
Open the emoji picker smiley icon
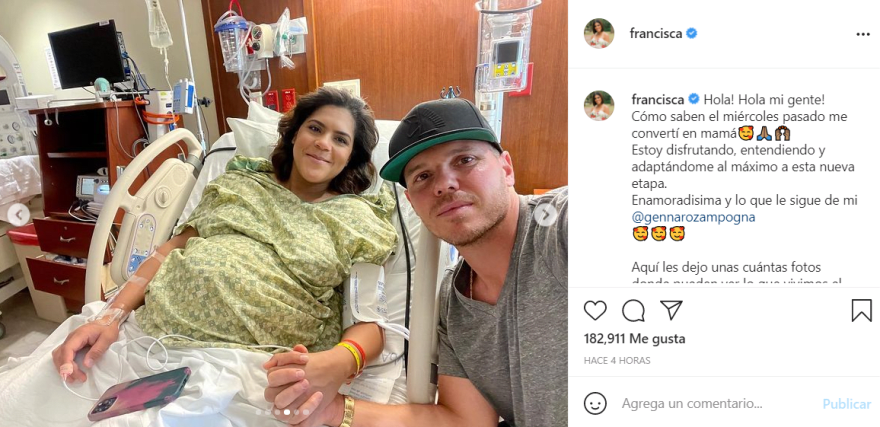595,403
